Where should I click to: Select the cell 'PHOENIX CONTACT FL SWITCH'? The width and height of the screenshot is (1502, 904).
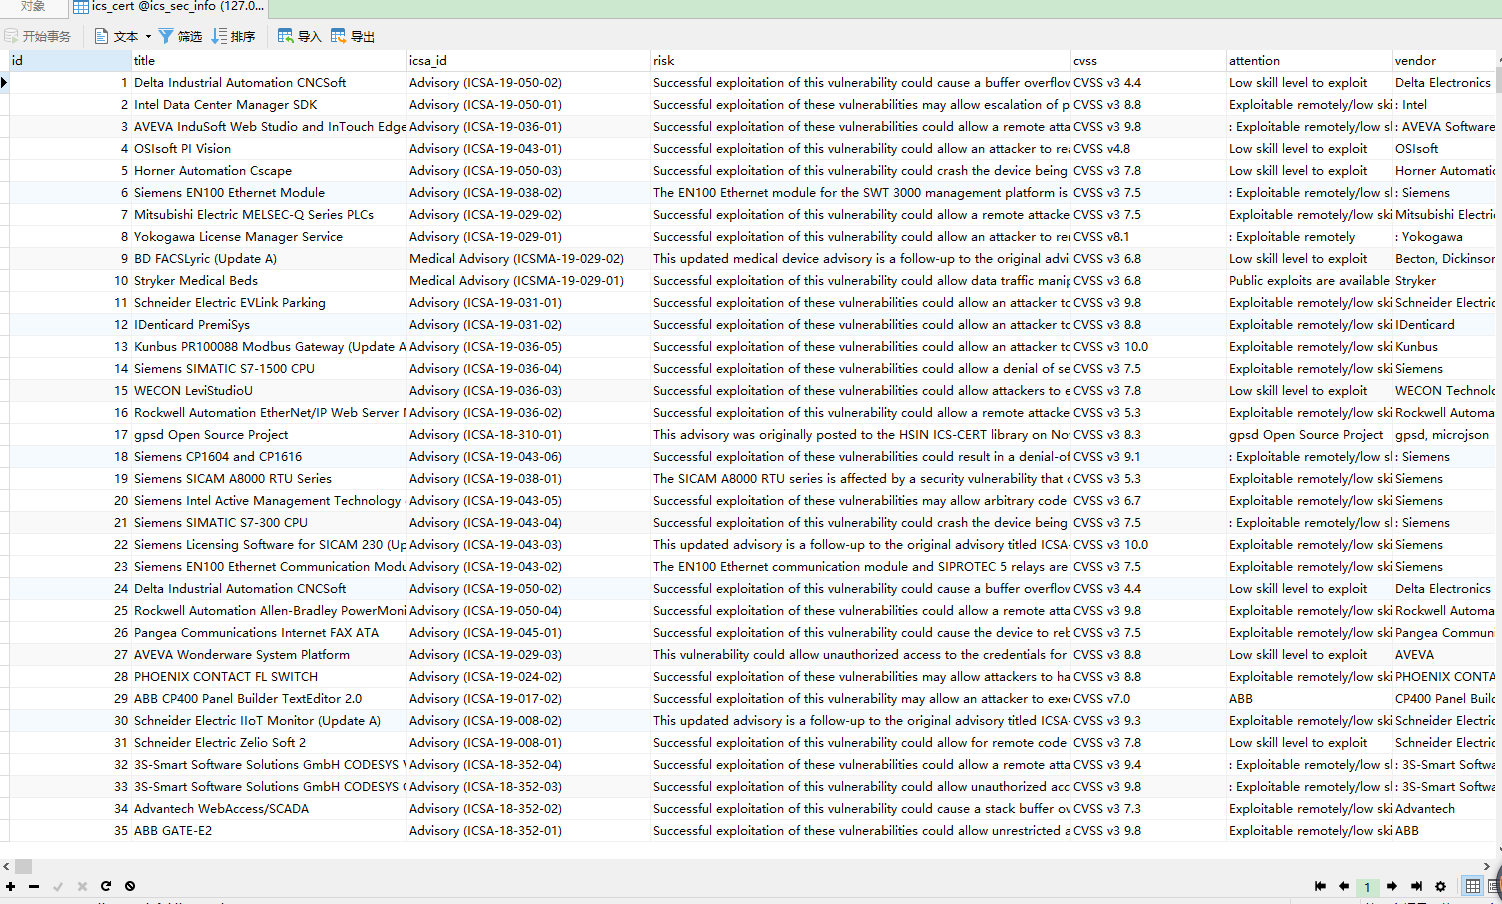click(268, 677)
